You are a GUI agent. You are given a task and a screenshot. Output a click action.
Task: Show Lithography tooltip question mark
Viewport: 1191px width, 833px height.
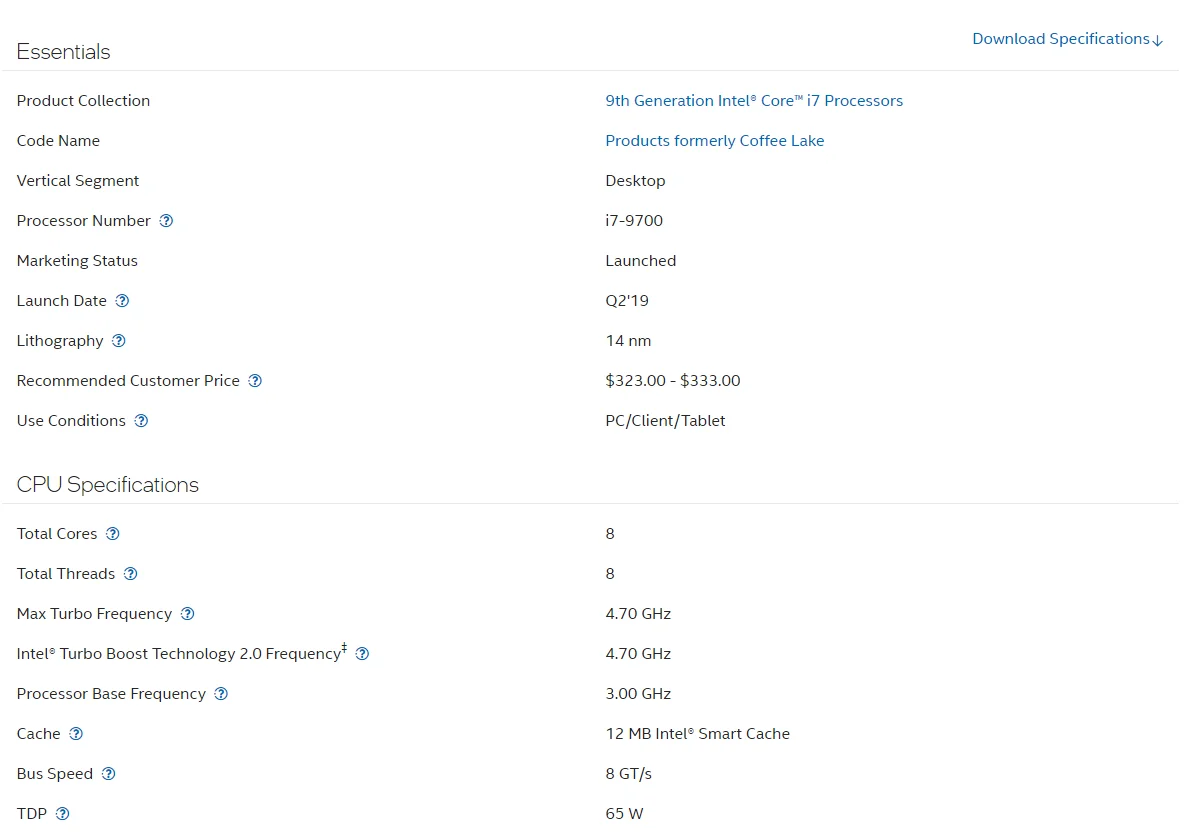(x=118, y=341)
